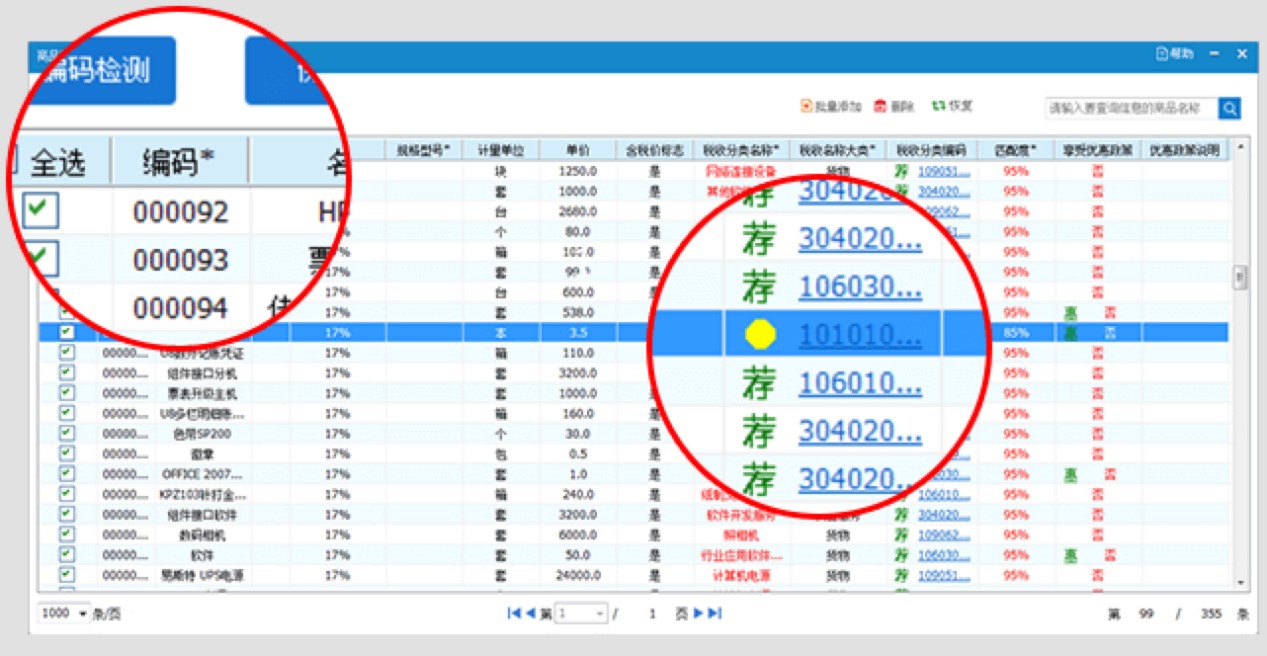This screenshot has height=656, width=1267.
Task: Click the 删除 delete icon
Action: [x=881, y=106]
